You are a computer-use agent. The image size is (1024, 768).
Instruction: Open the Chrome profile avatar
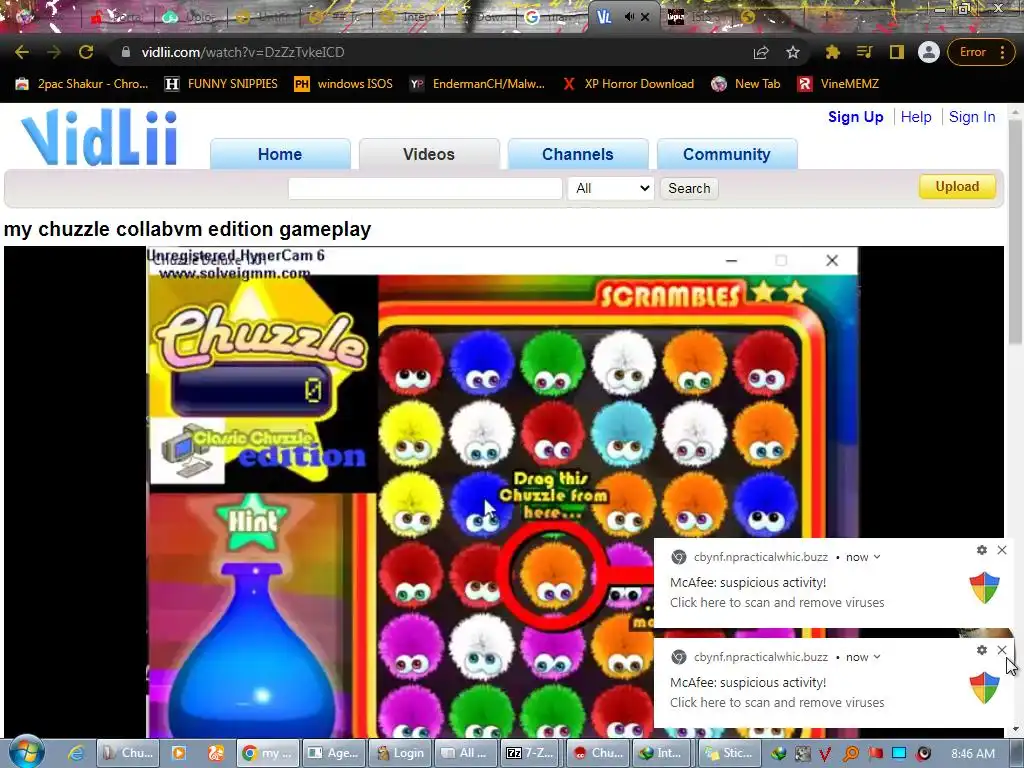pyautogui.click(x=928, y=52)
